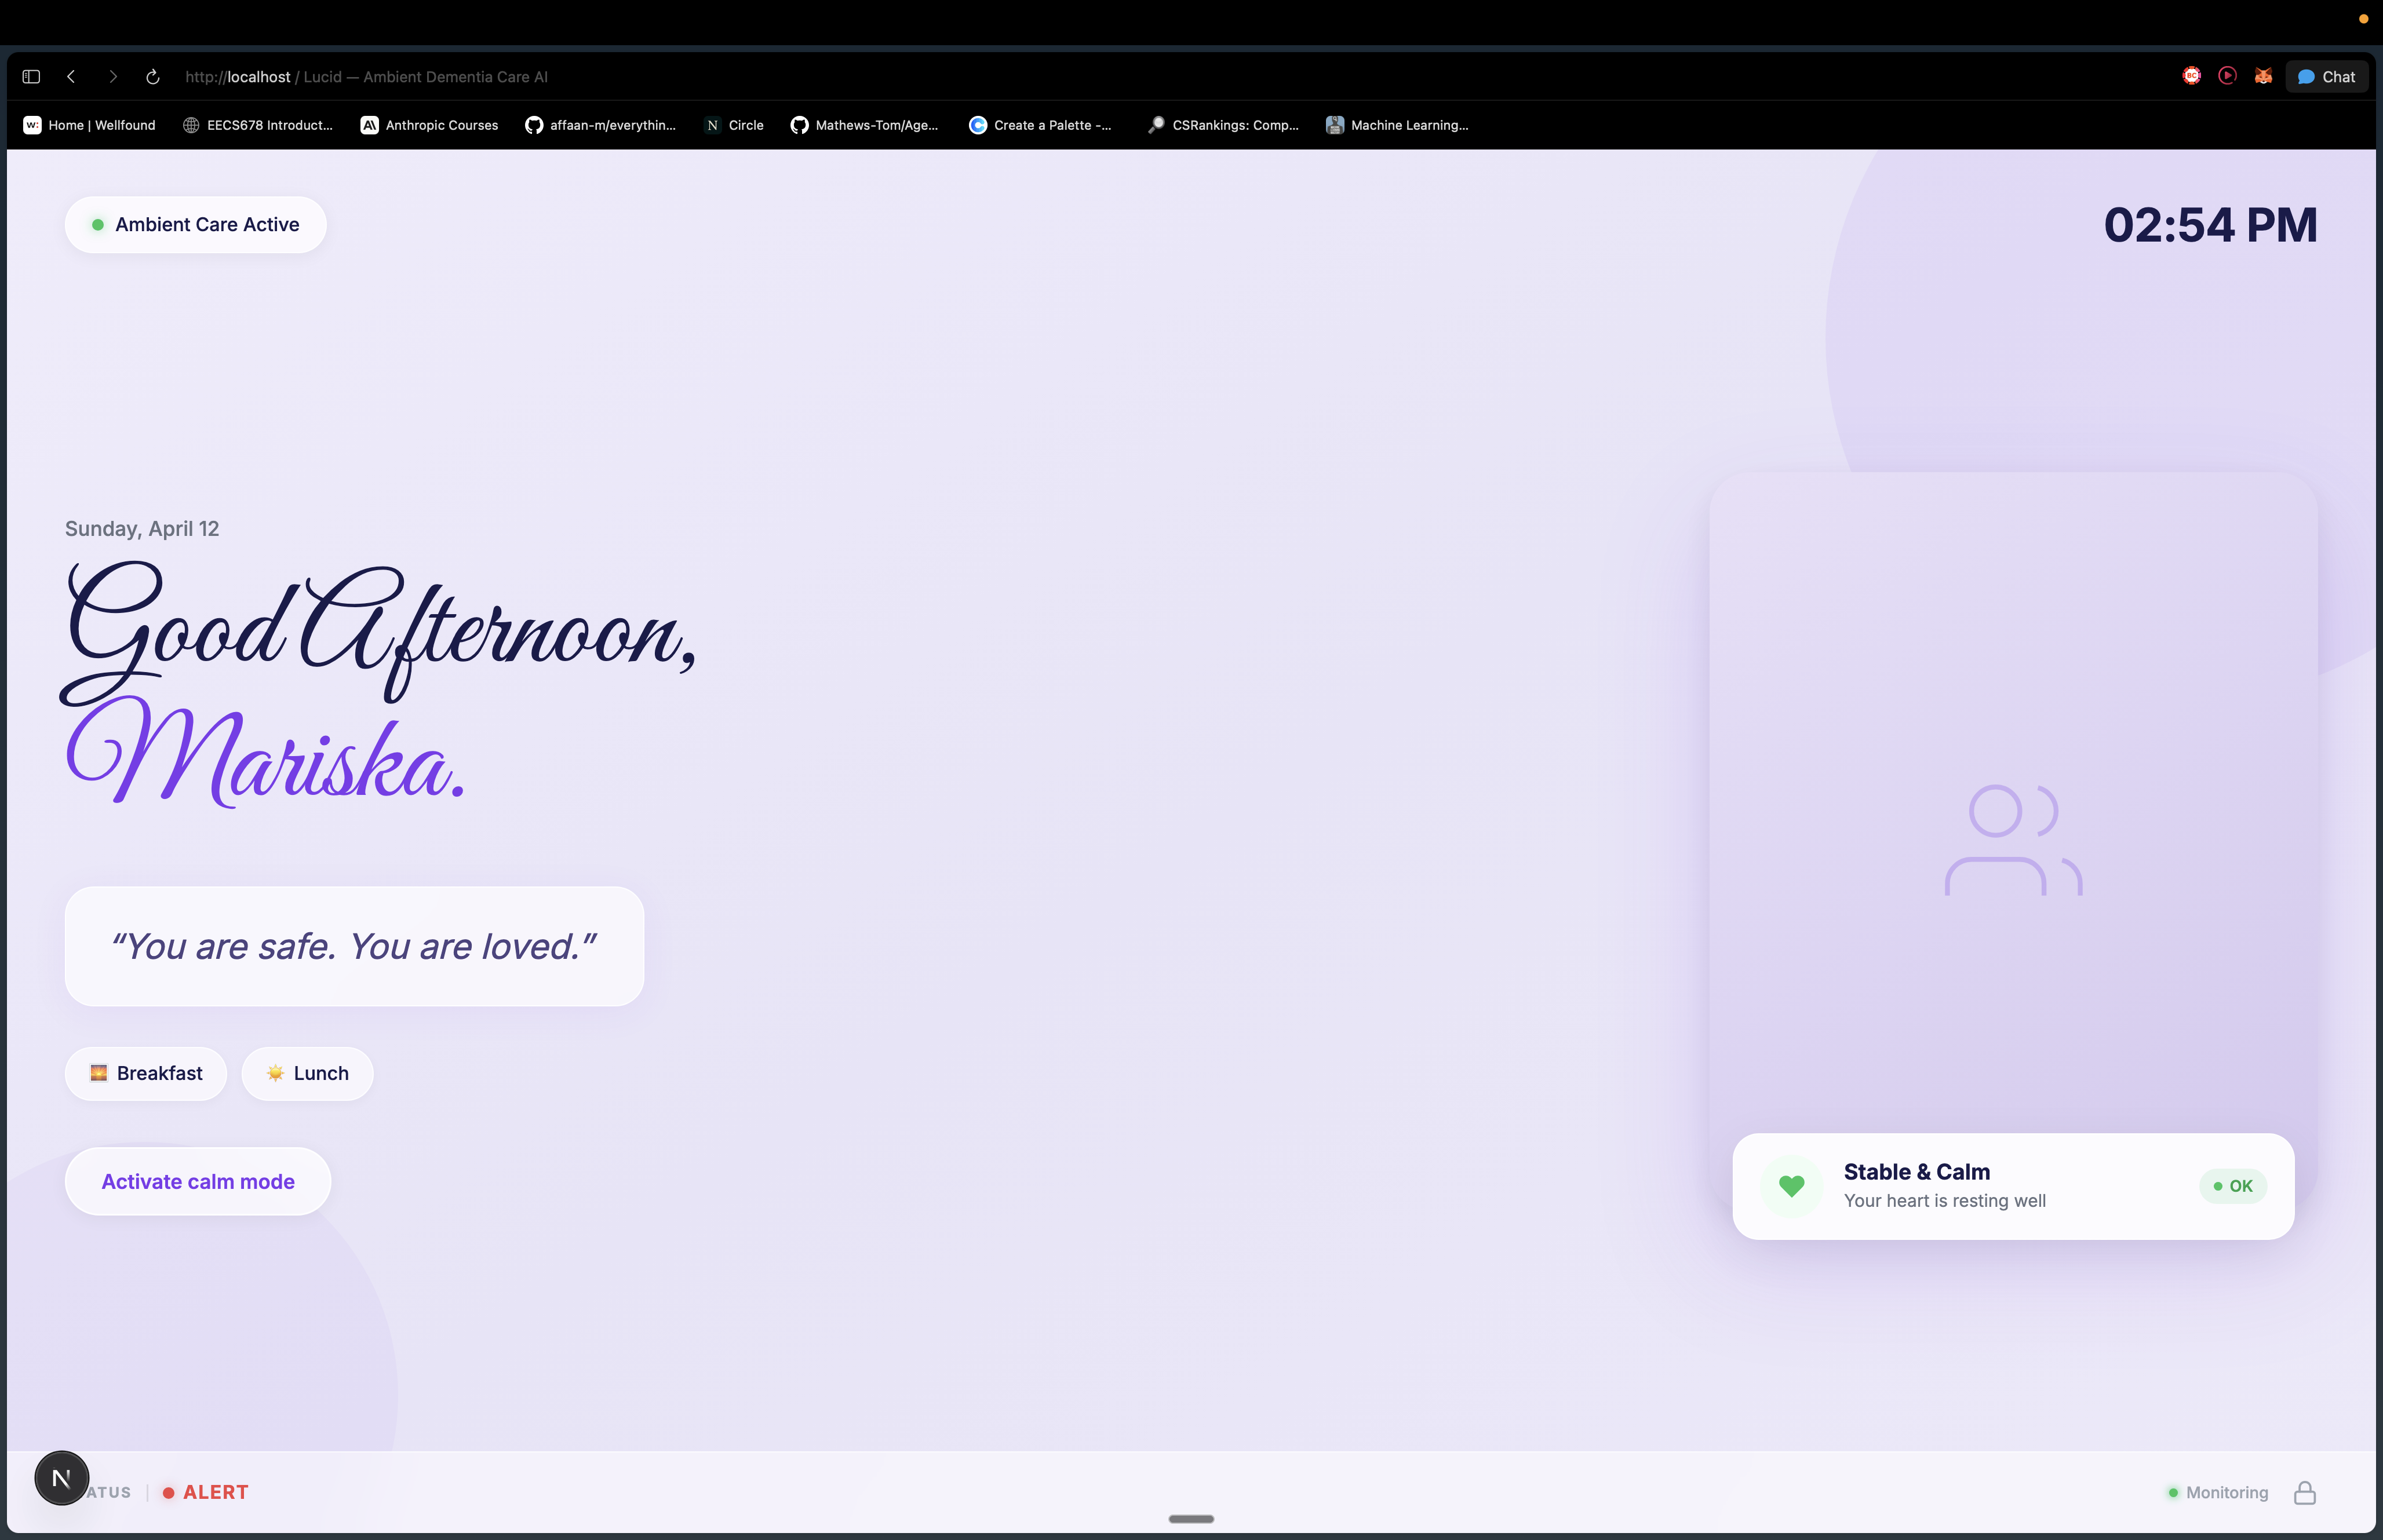Open the CSRankings bookmark
Image resolution: width=2383 pixels, height=1540 pixels.
(x=1223, y=125)
